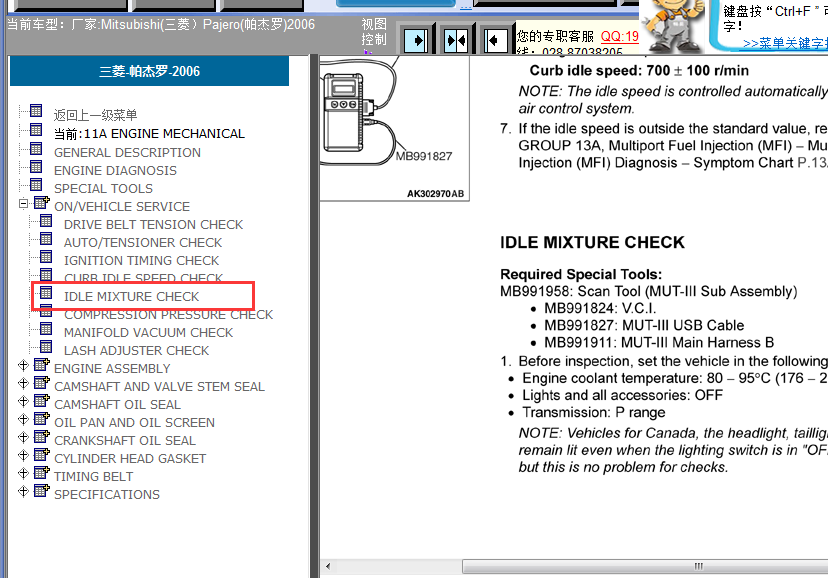828x578 pixels.
Task: Click the icon beside IDLE MIXTURE CHECK
Action: (x=46, y=292)
